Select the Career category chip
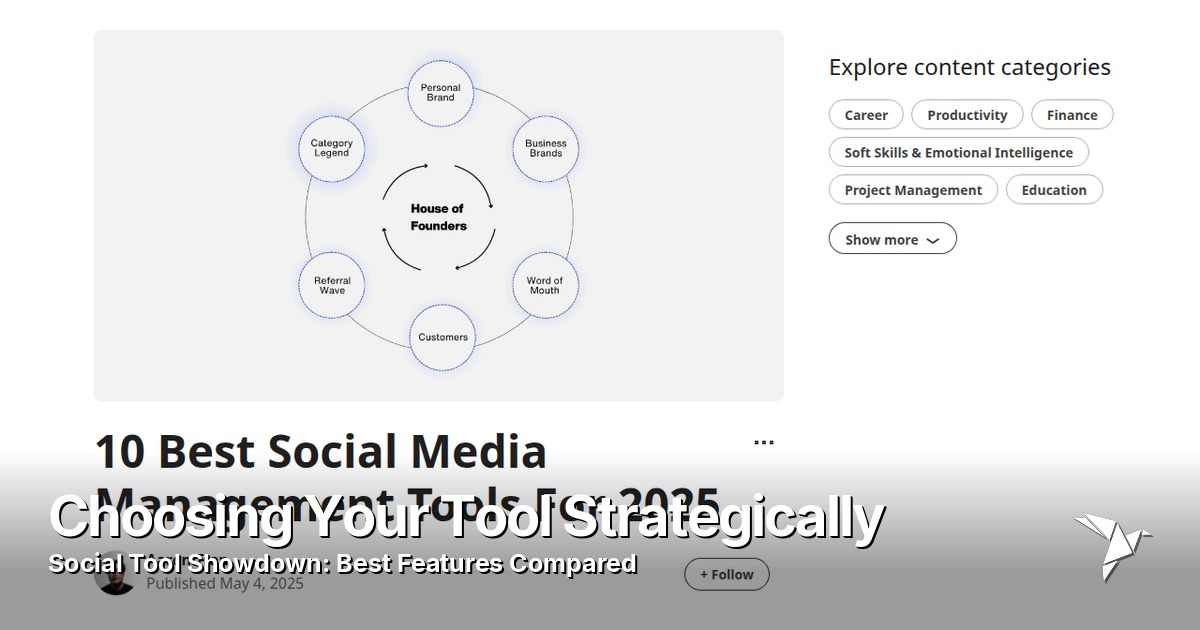This screenshot has width=1200, height=630. click(x=866, y=115)
